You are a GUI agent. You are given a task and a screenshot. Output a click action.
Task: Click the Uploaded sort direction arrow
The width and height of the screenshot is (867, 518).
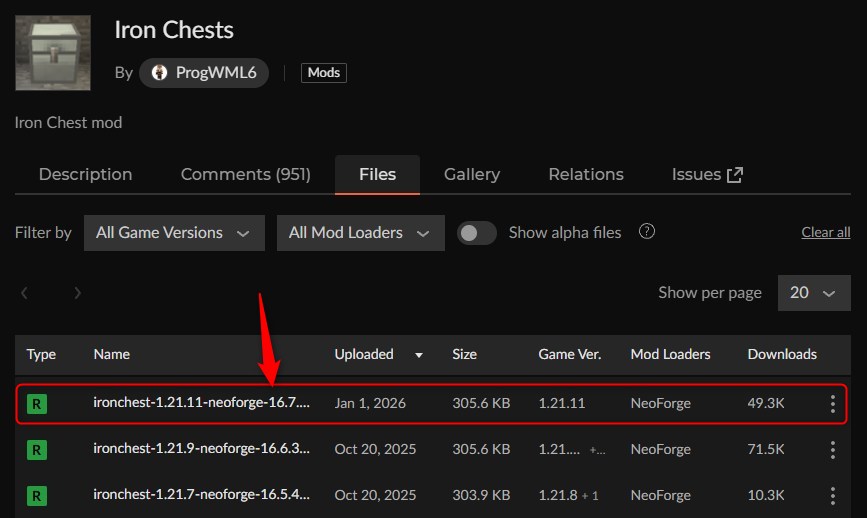click(419, 355)
